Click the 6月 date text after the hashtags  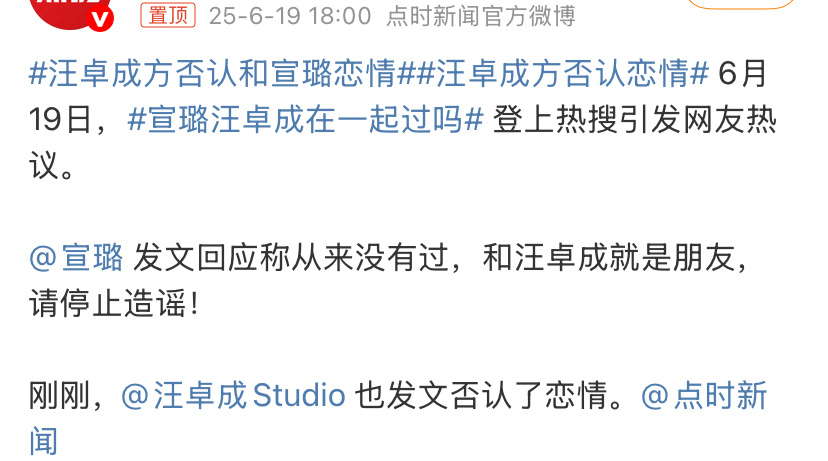tap(742, 73)
